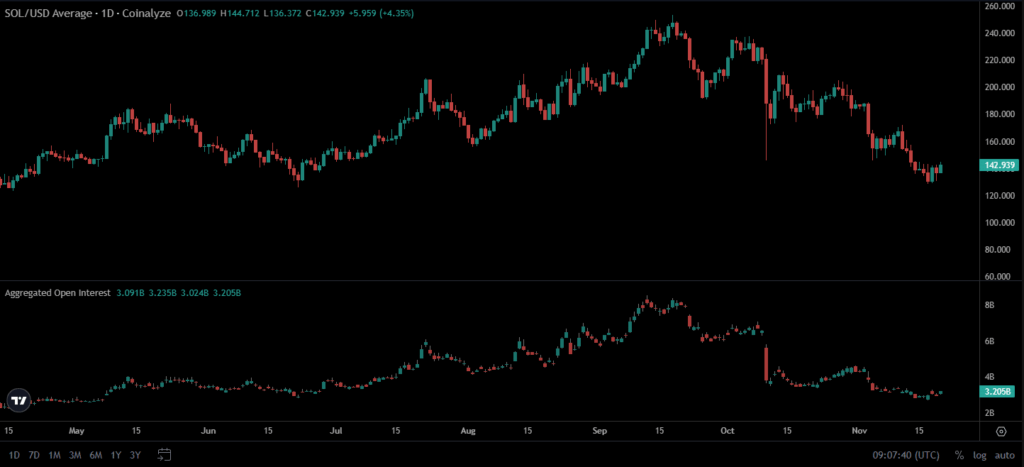Select the 1D time range
This screenshot has height=467, width=1024.
[x=14, y=455]
